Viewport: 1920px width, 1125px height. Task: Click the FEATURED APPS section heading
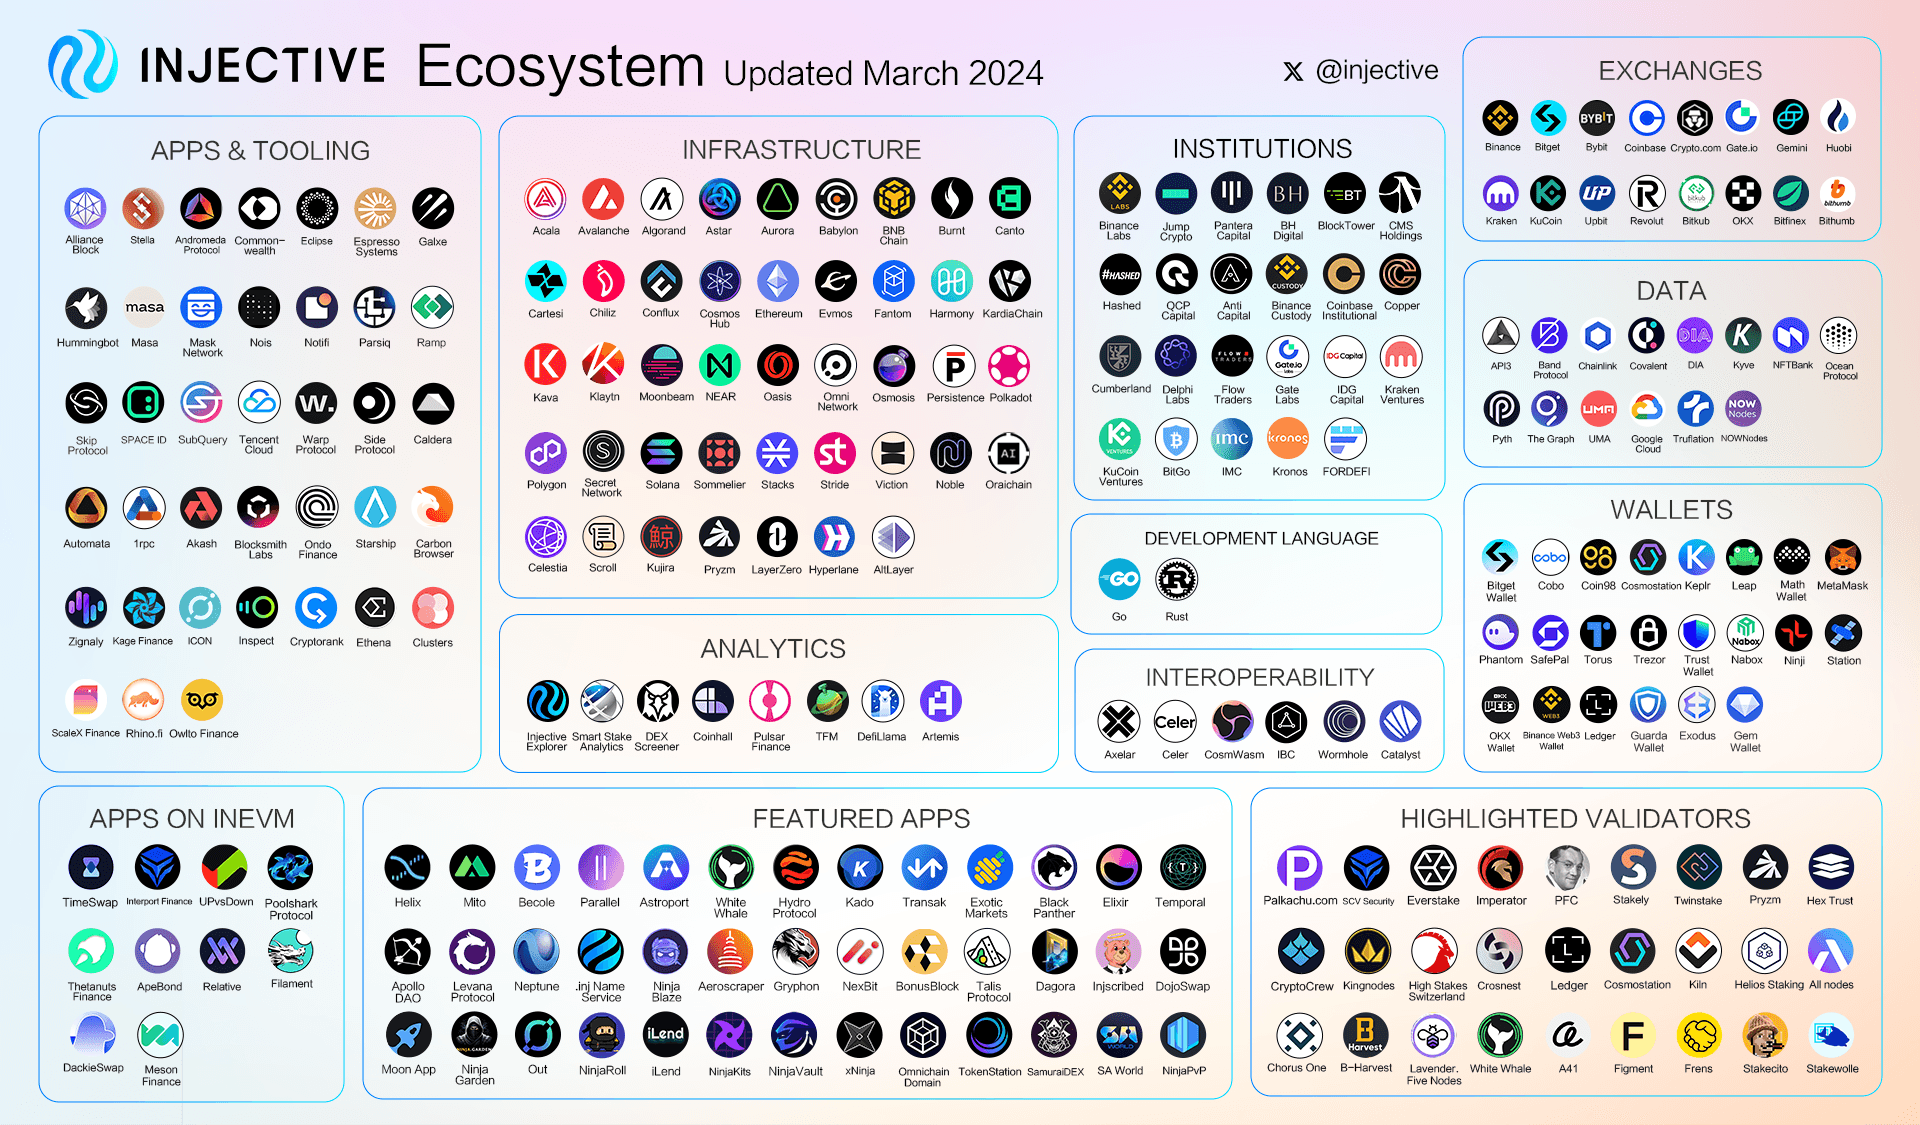(x=861, y=819)
